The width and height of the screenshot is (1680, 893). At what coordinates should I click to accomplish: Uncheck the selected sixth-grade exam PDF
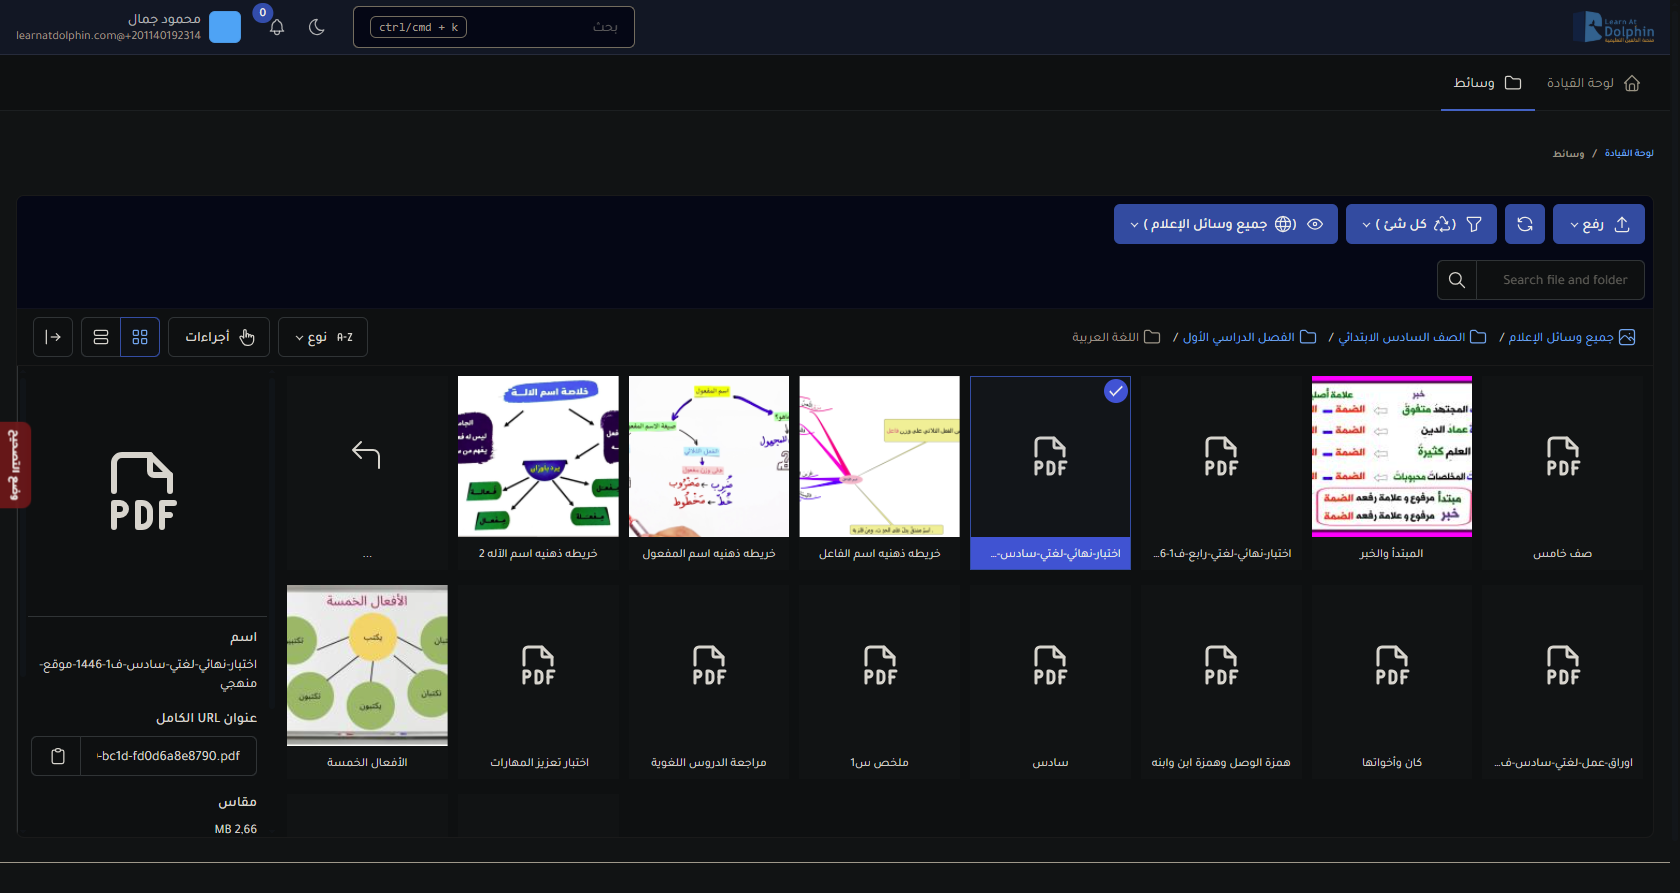click(x=1115, y=392)
